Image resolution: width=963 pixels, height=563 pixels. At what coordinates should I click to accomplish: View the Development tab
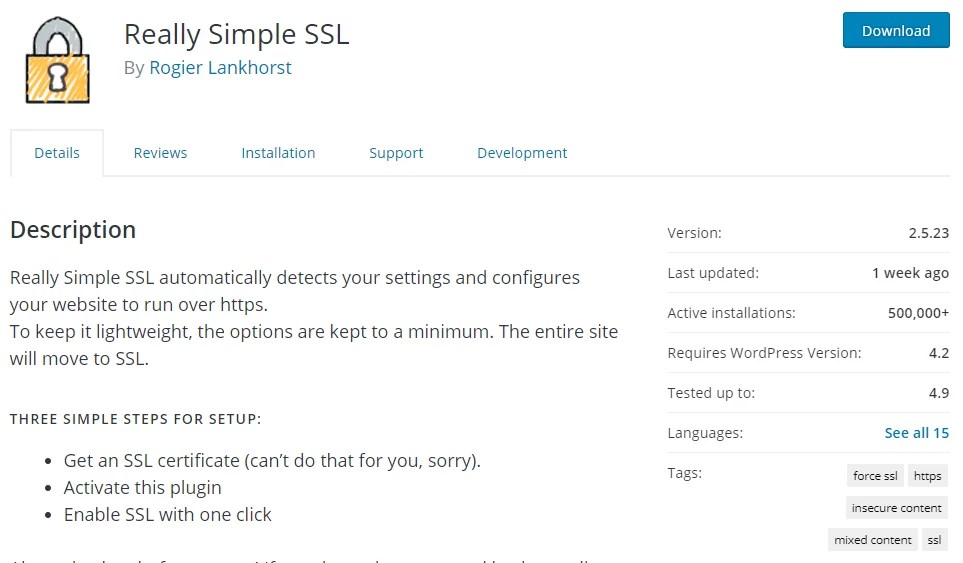(x=522, y=153)
